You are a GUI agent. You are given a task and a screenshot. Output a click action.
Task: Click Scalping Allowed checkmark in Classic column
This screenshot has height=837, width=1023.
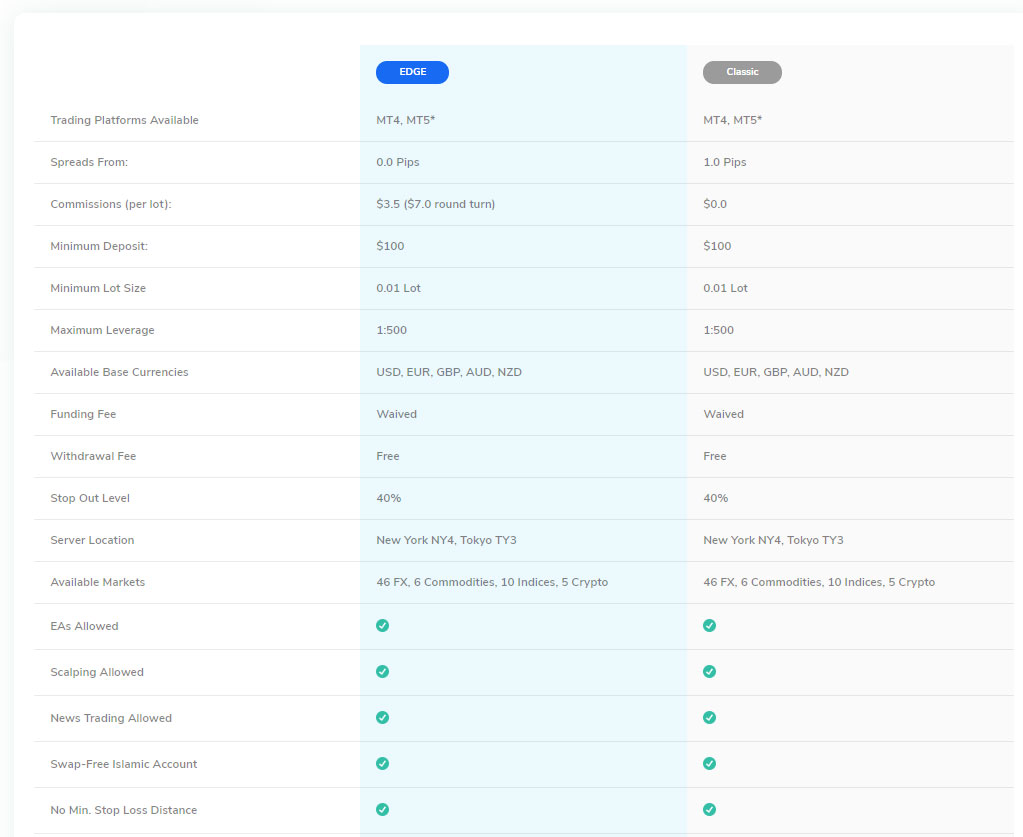709,672
